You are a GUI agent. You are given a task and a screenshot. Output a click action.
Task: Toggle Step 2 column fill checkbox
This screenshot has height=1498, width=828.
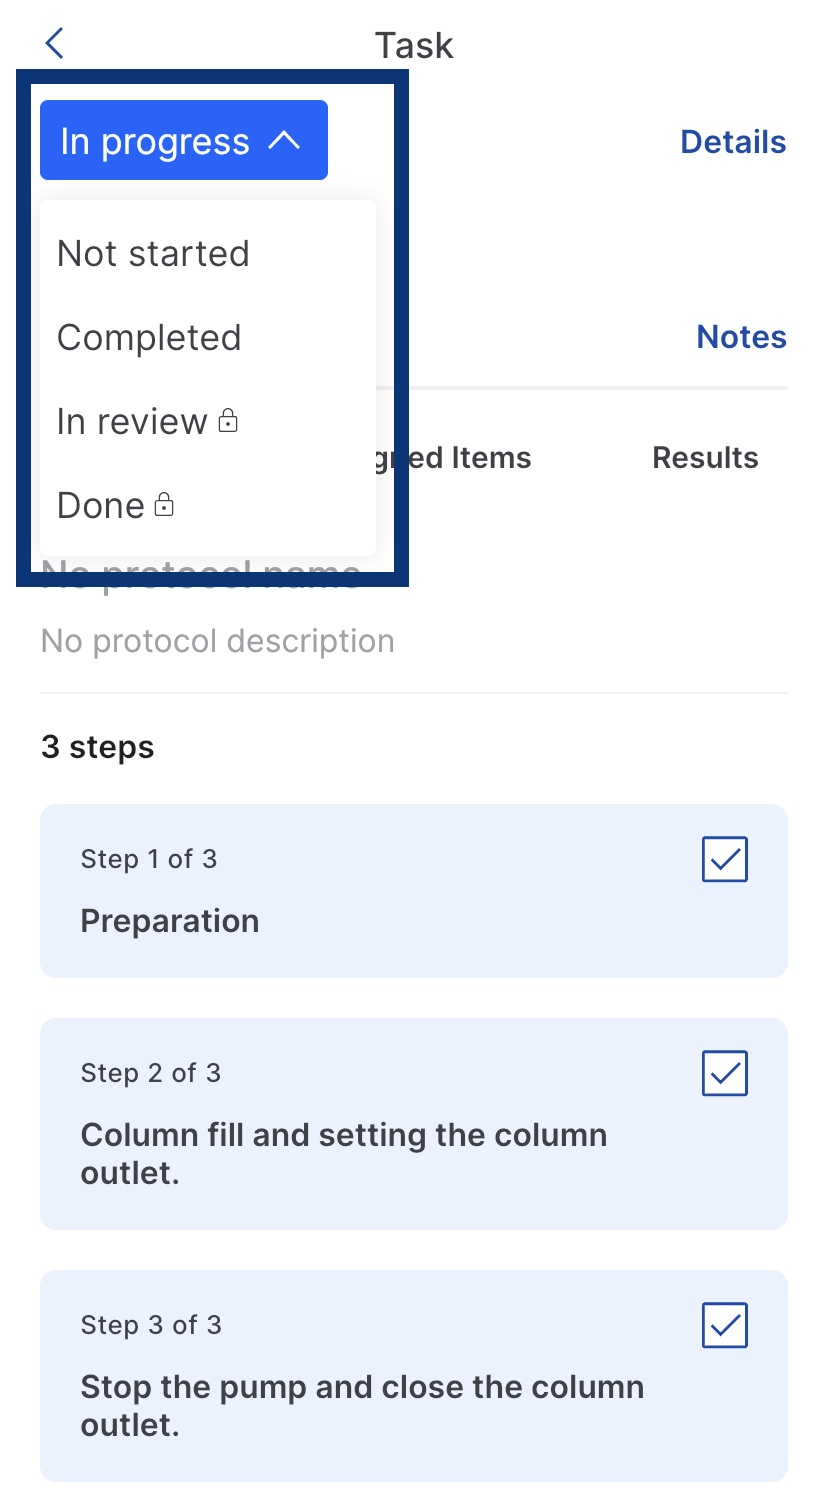[725, 1073]
